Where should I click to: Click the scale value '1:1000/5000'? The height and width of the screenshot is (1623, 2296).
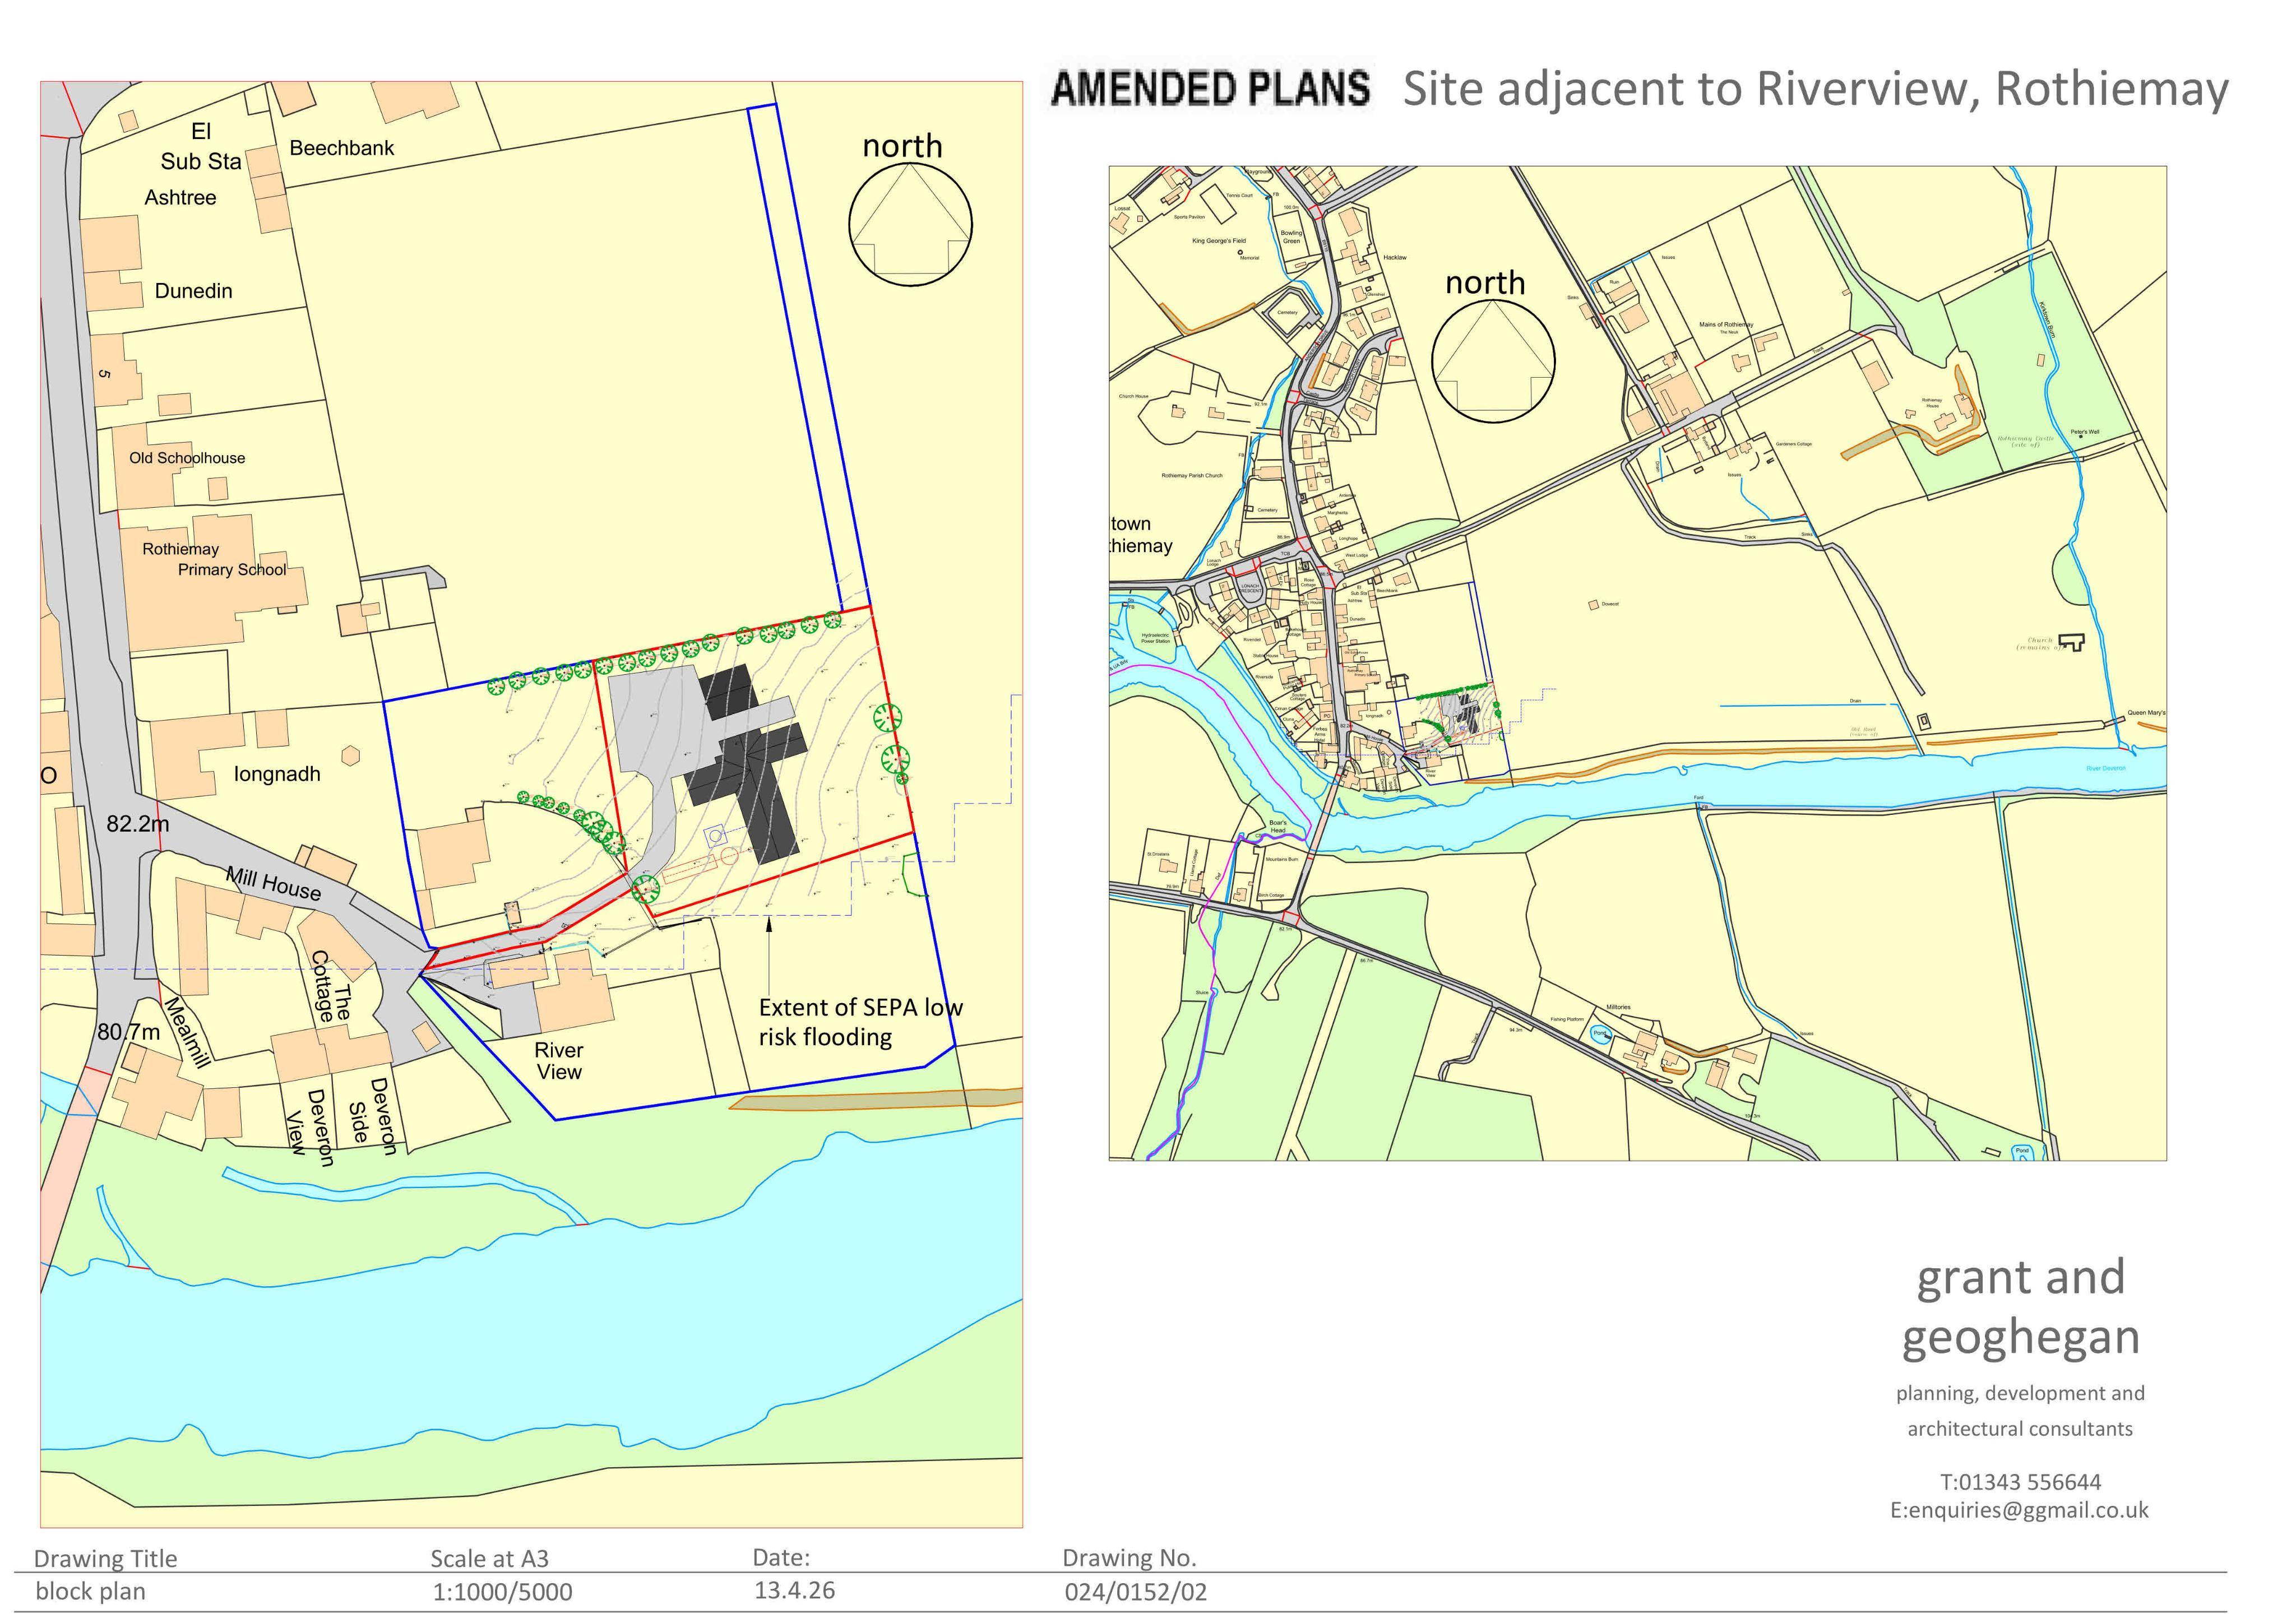coord(502,1592)
